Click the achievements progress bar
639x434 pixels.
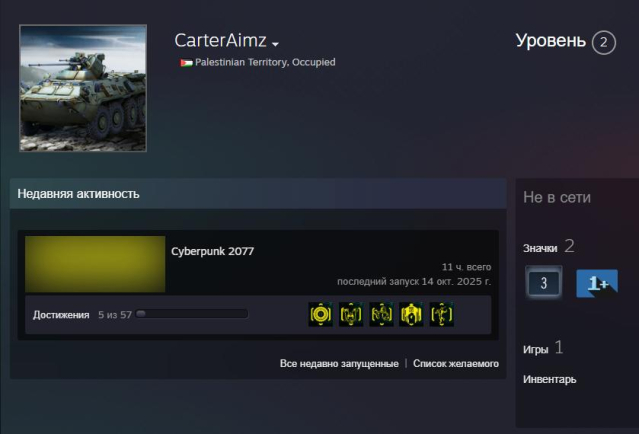pyautogui.click(x=192, y=314)
